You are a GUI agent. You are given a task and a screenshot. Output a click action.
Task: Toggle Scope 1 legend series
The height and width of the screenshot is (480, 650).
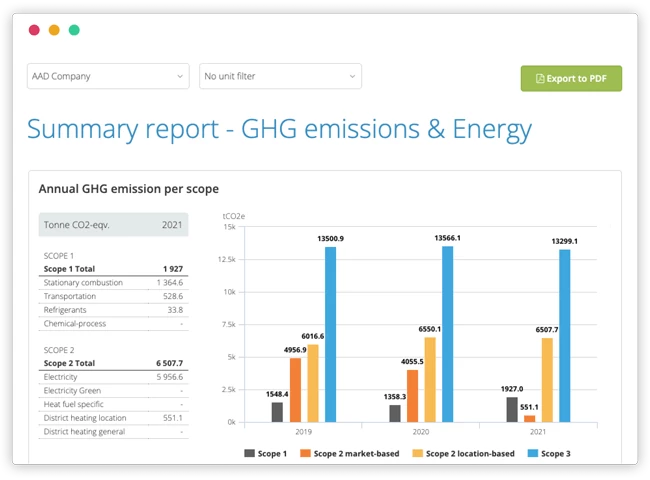(x=266, y=453)
